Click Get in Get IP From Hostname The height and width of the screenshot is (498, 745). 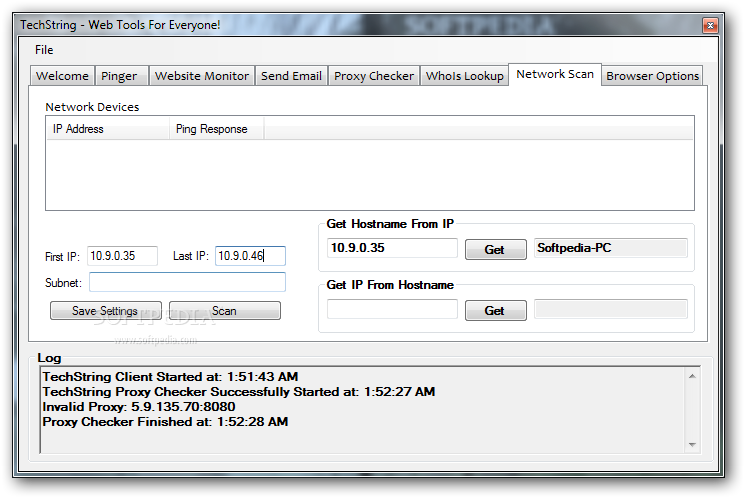click(x=496, y=310)
